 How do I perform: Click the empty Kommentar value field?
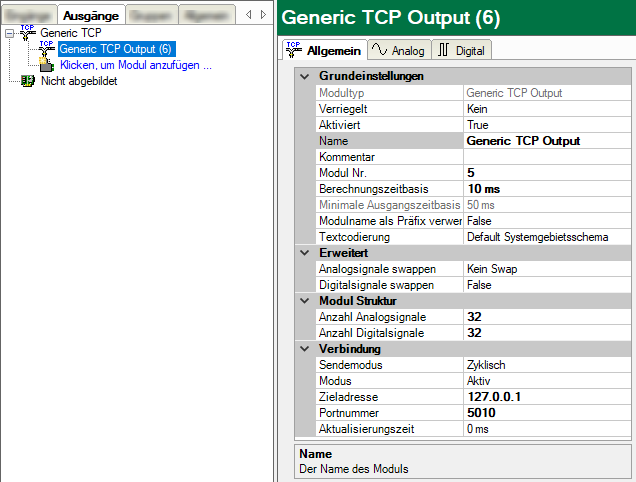pyautogui.click(x=547, y=157)
